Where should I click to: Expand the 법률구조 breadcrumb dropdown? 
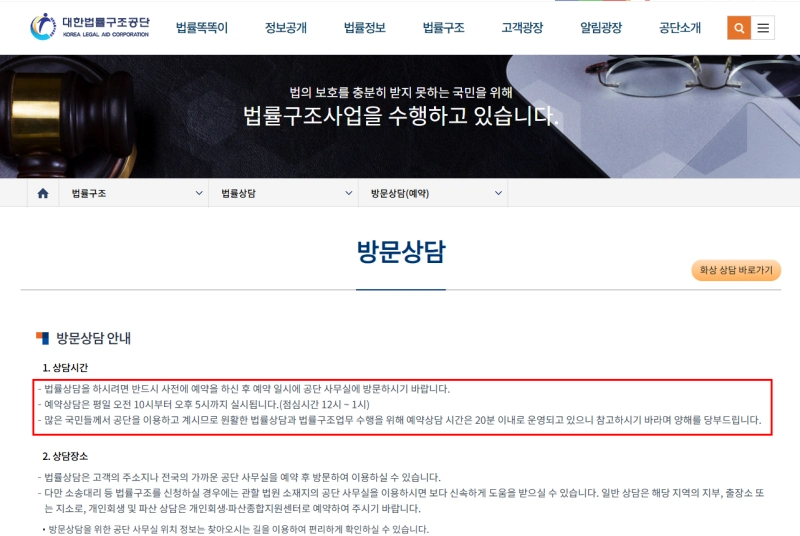134,193
